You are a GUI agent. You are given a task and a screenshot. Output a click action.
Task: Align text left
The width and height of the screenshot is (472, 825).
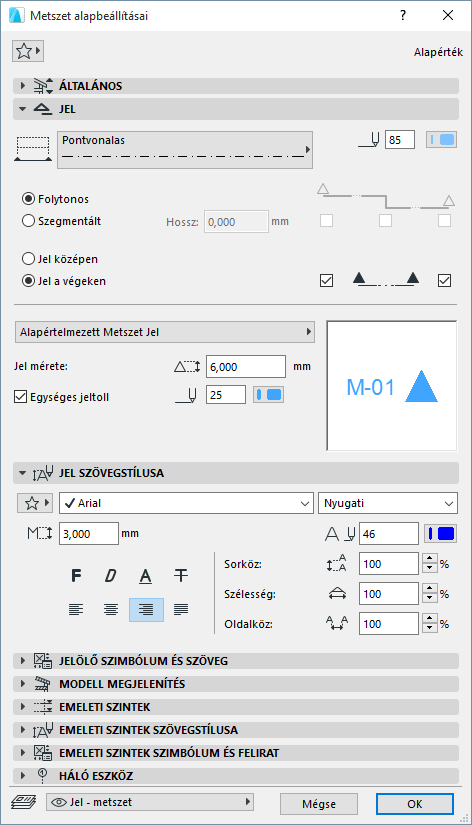coord(76,609)
